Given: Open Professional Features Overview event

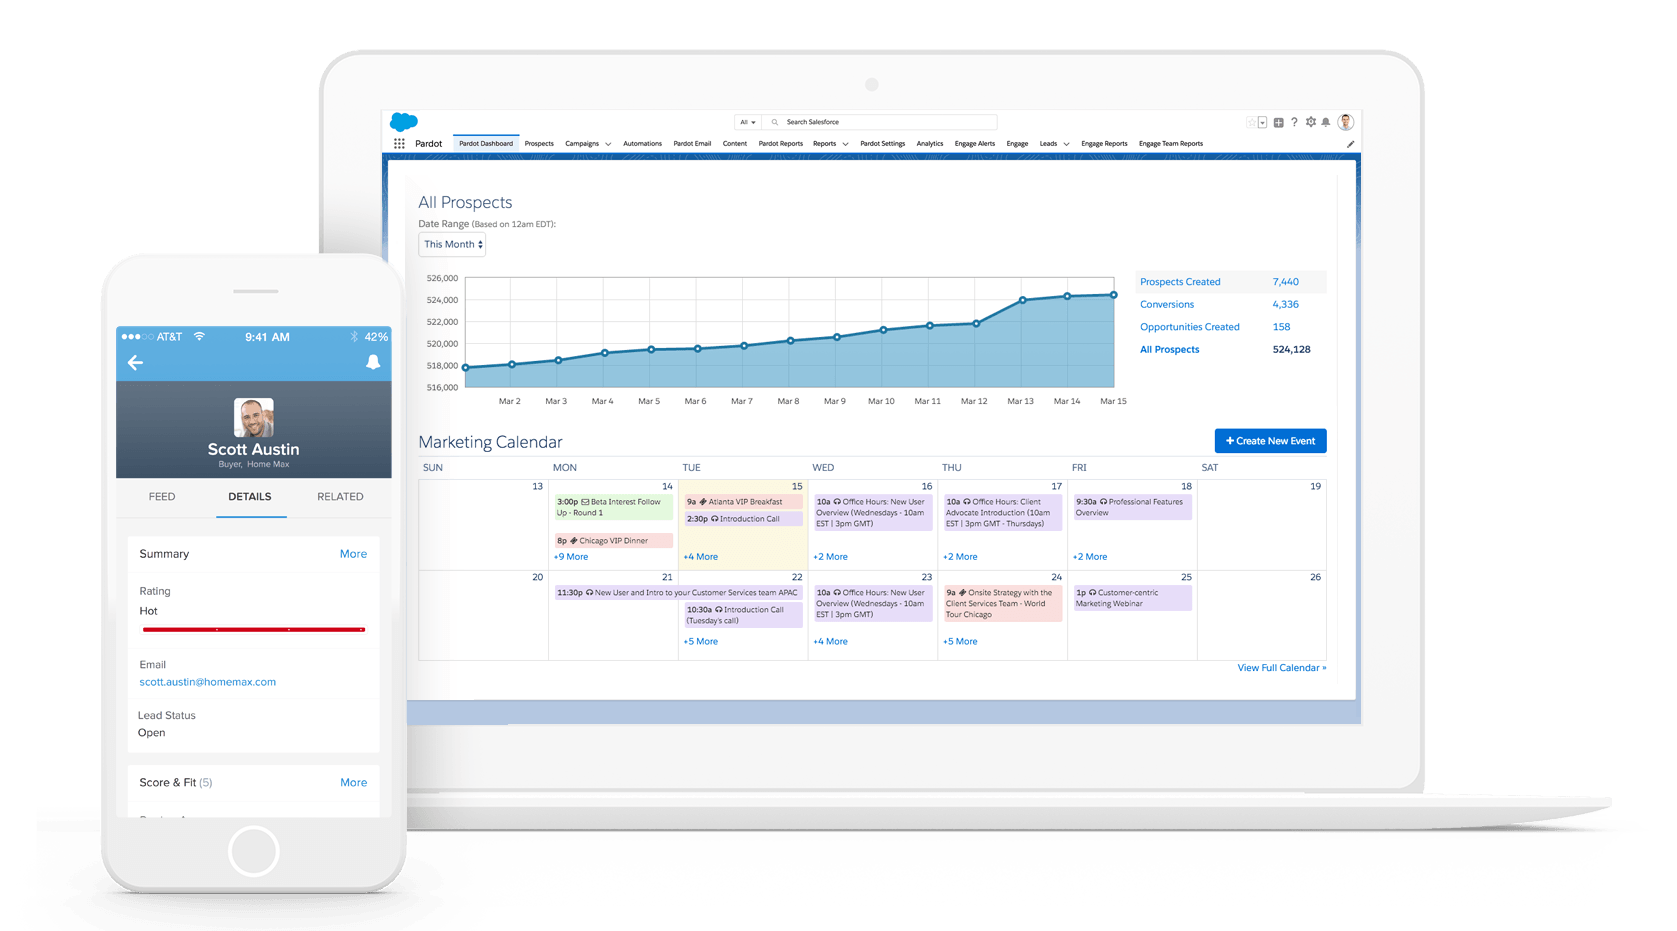Looking at the screenshot, I should [x=1132, y=507].
